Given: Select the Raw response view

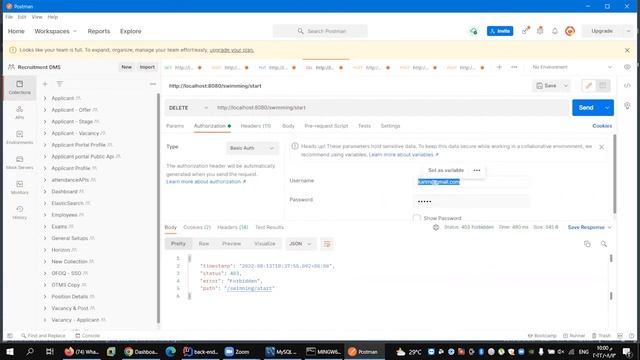Looking at the screenshot, I should coord(204,244).
